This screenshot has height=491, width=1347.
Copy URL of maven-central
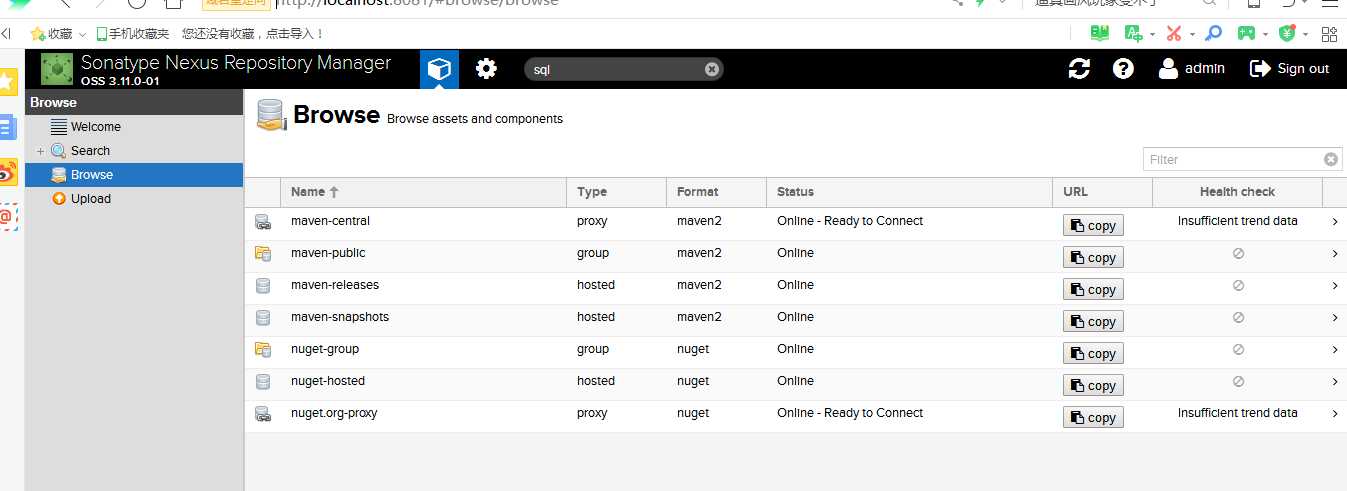1093,225
